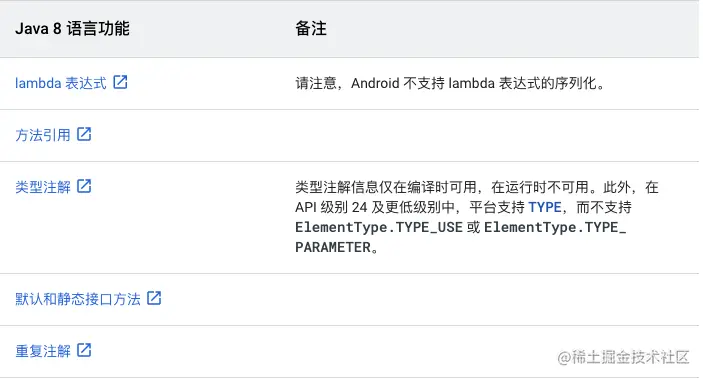Follow the 方法引用 link
The height and width of the screenshot is (379, 703).
pos(43,135)
